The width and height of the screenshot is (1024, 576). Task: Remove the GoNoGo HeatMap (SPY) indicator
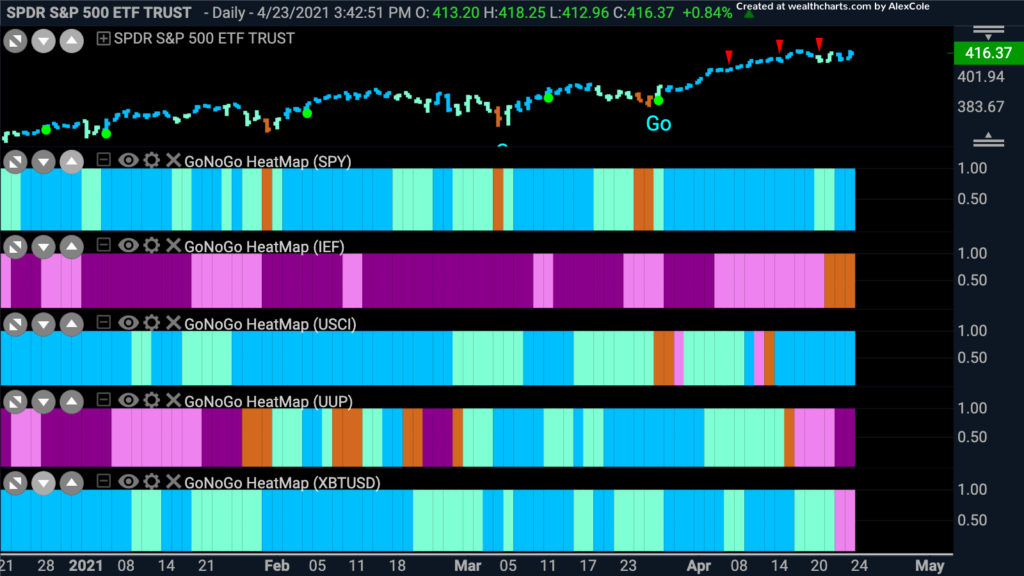point(172,160)
